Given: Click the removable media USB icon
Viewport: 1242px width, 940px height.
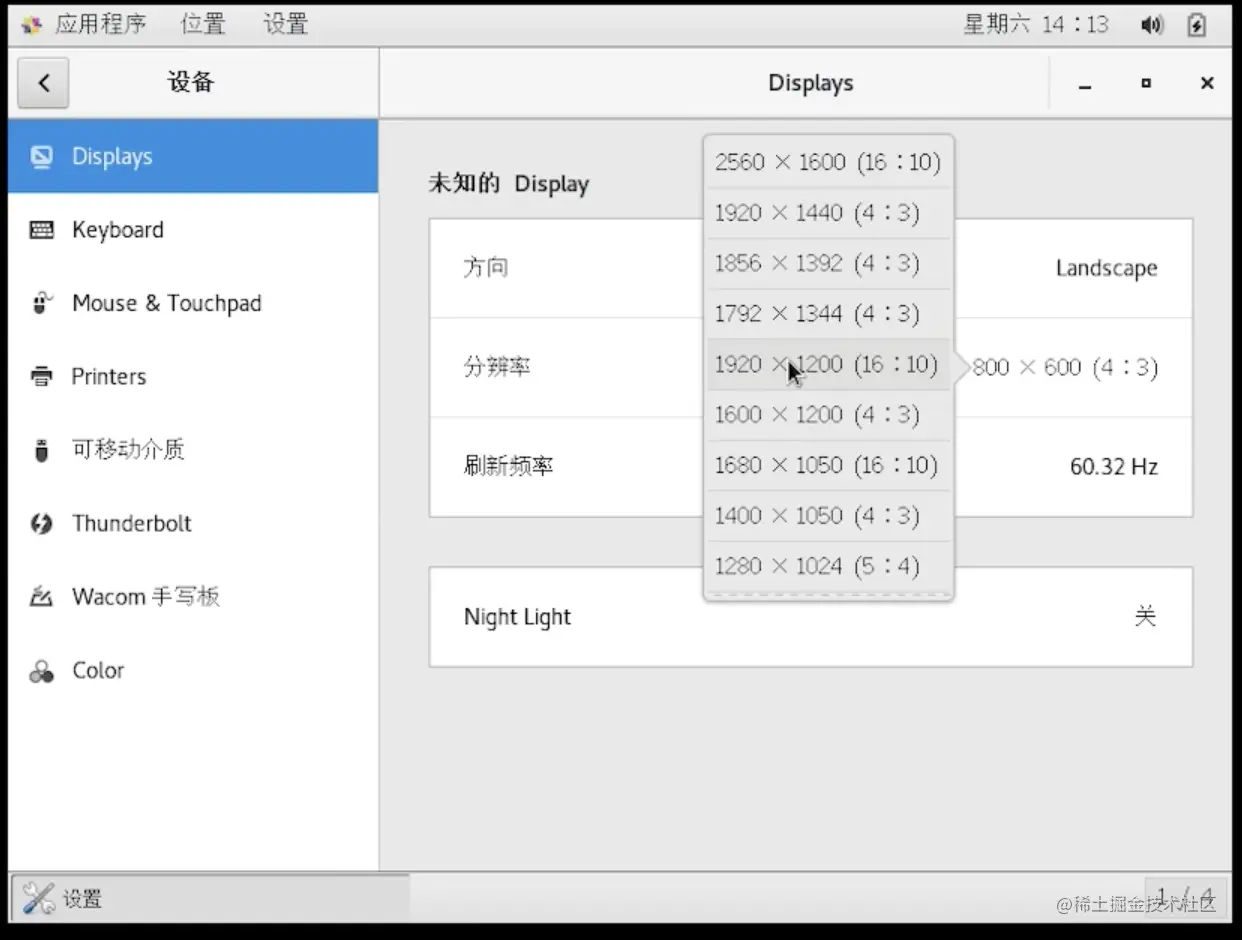Looking at the screenshot, I should click(41, 450).
